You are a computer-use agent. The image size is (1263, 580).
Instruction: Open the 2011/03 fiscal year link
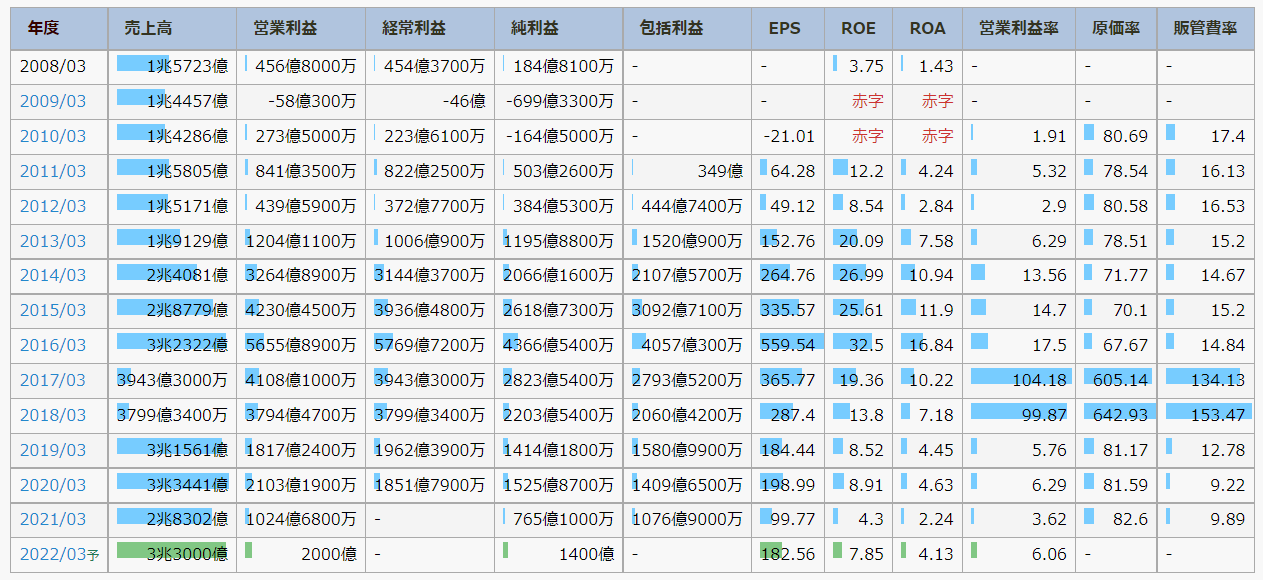tap(53, 171)
